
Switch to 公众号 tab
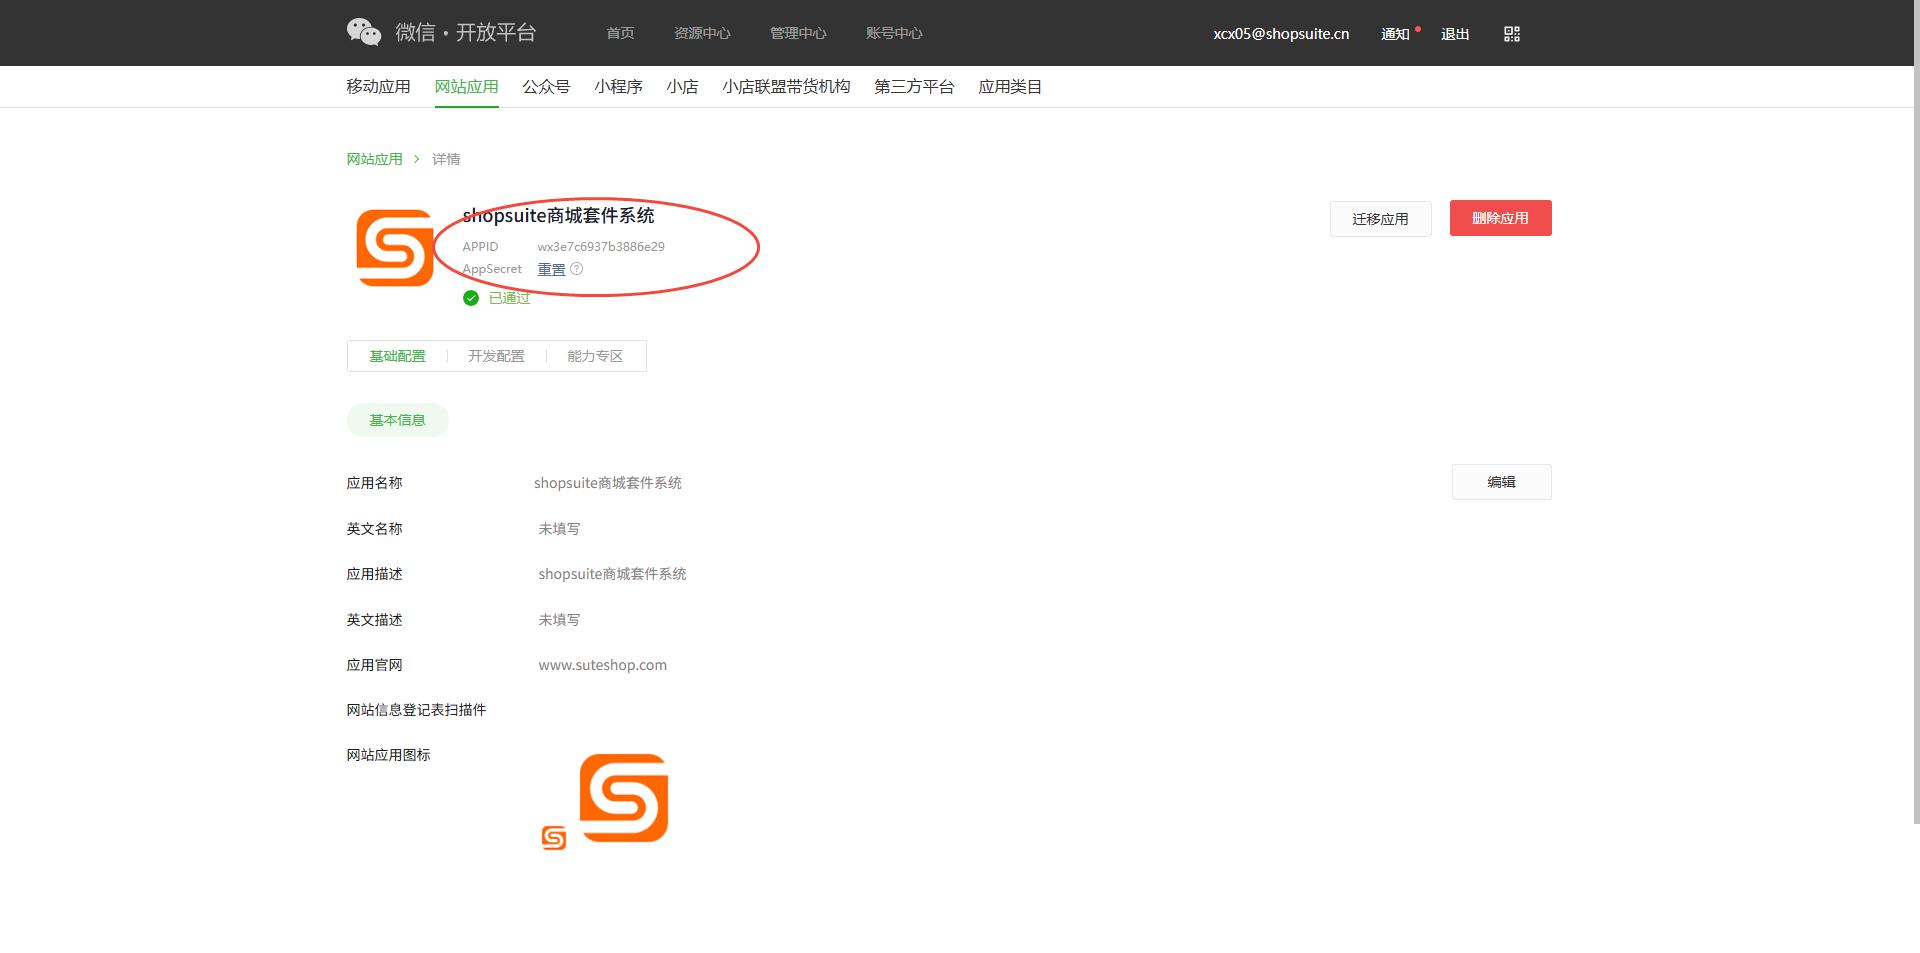tap(546, 87)
